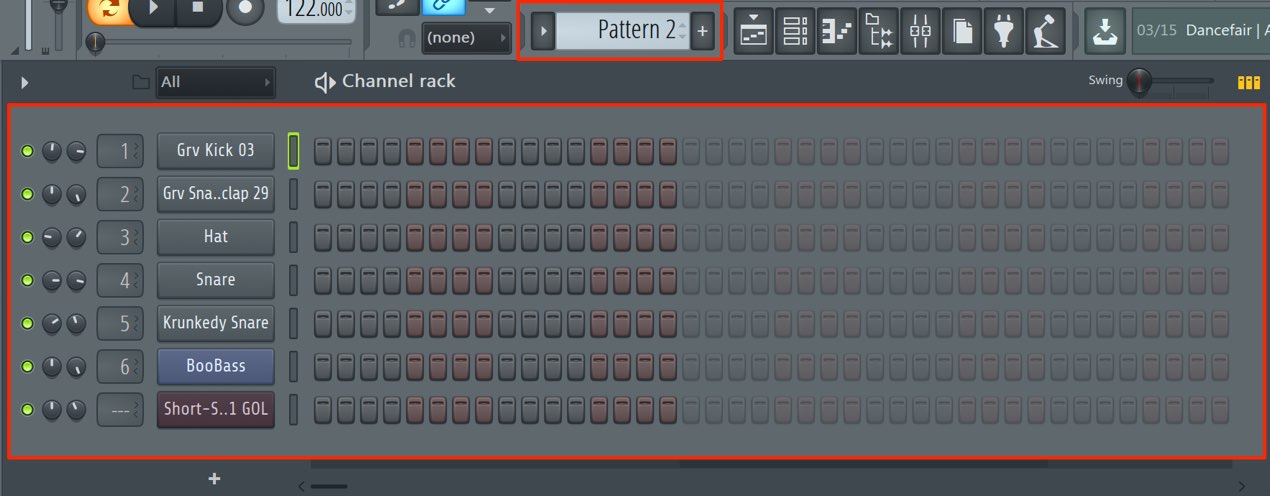
Task: Open the All channel filter dropdown
Action: [x=215, y=82]
